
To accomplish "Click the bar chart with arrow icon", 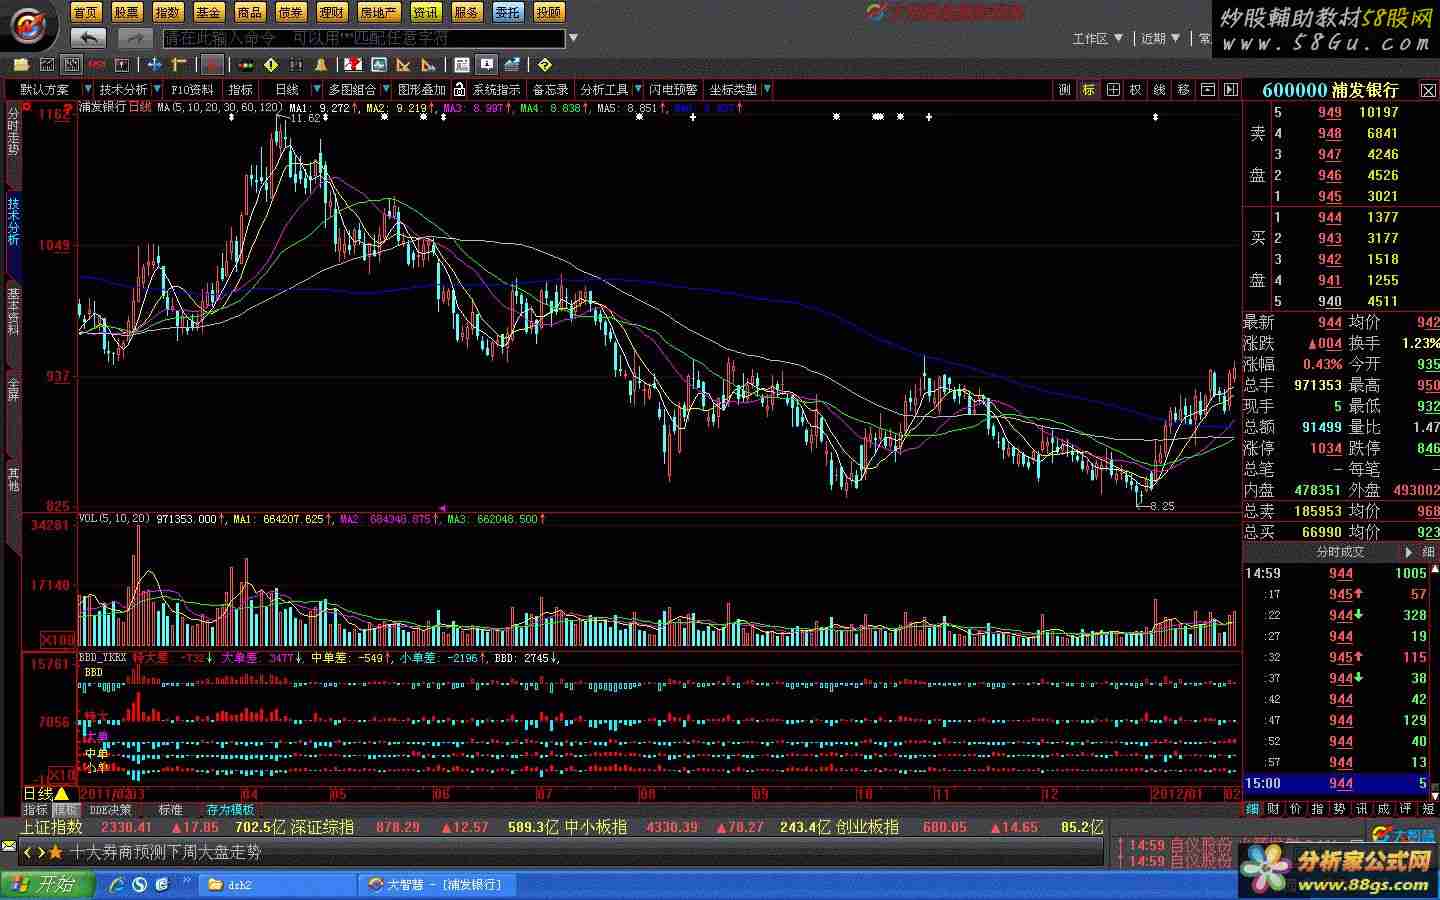I will coord(512,65).
